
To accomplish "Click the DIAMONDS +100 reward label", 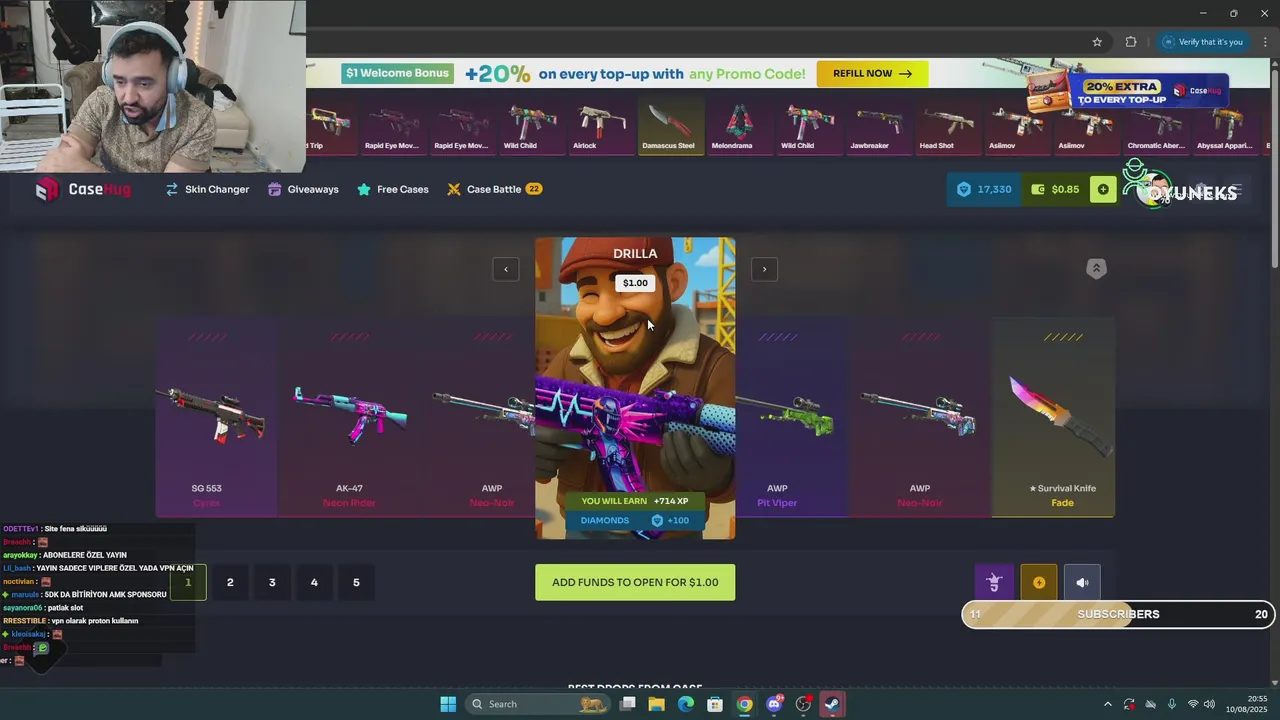I will click(x=635, y=520).
